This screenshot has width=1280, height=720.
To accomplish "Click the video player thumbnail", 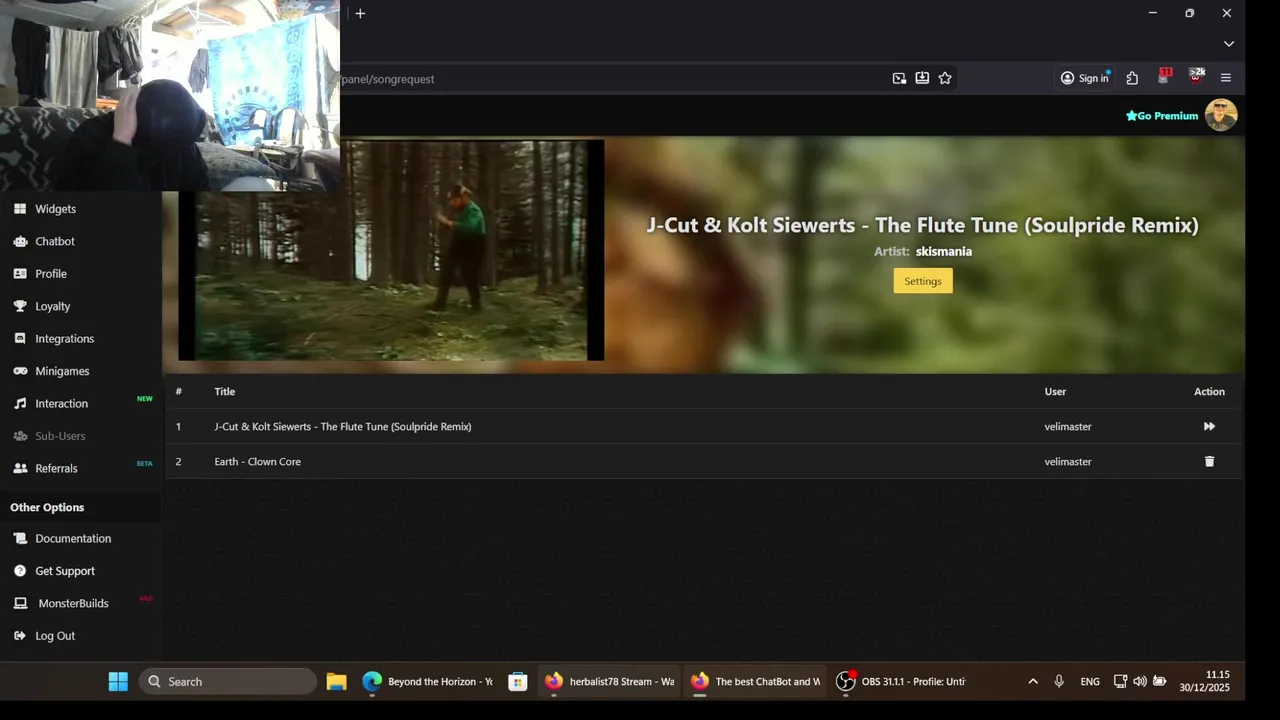I will coord(391,250).
